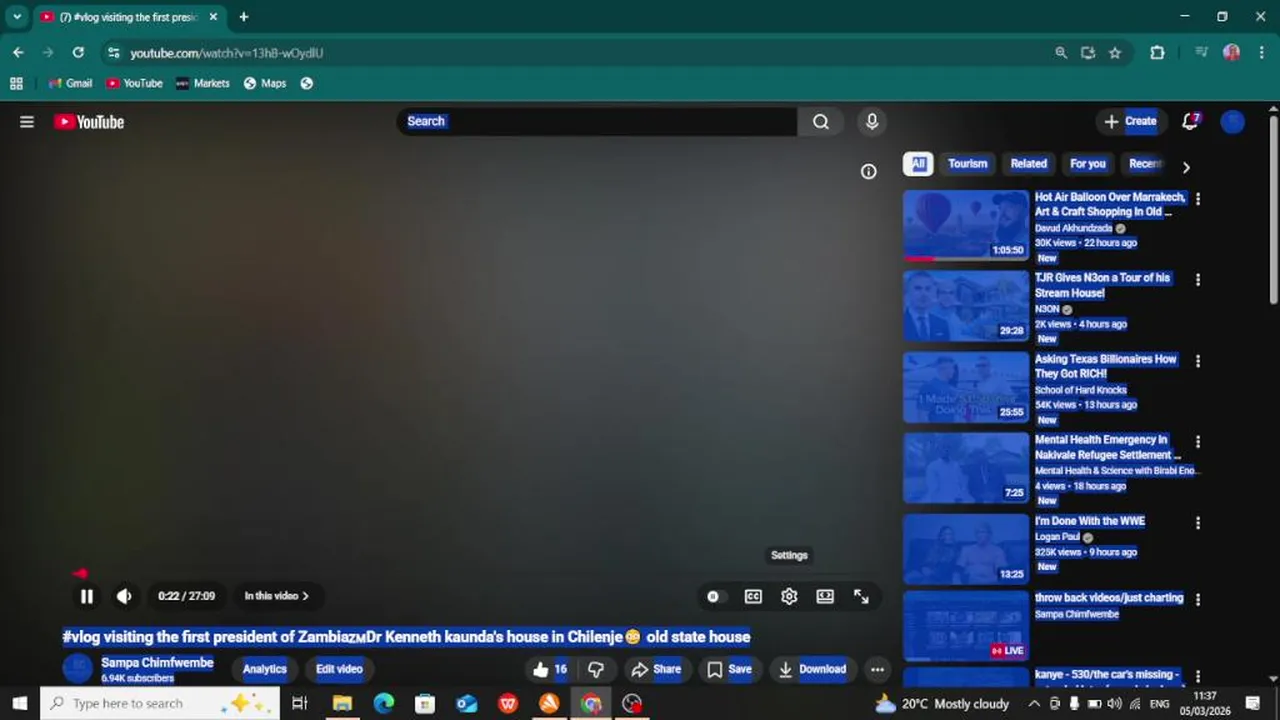1280x720 pixels.
Task: Open TJR Gives N3on video thumbnail
Action: click(966, 306)
